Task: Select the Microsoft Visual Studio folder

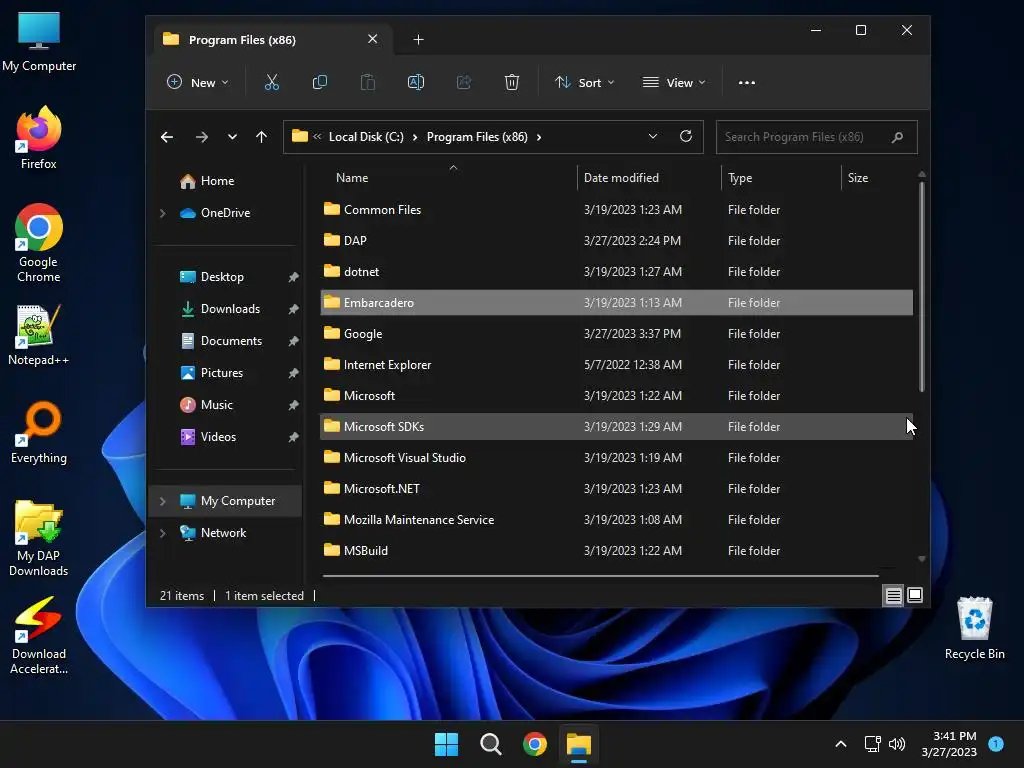Action: 616,458
